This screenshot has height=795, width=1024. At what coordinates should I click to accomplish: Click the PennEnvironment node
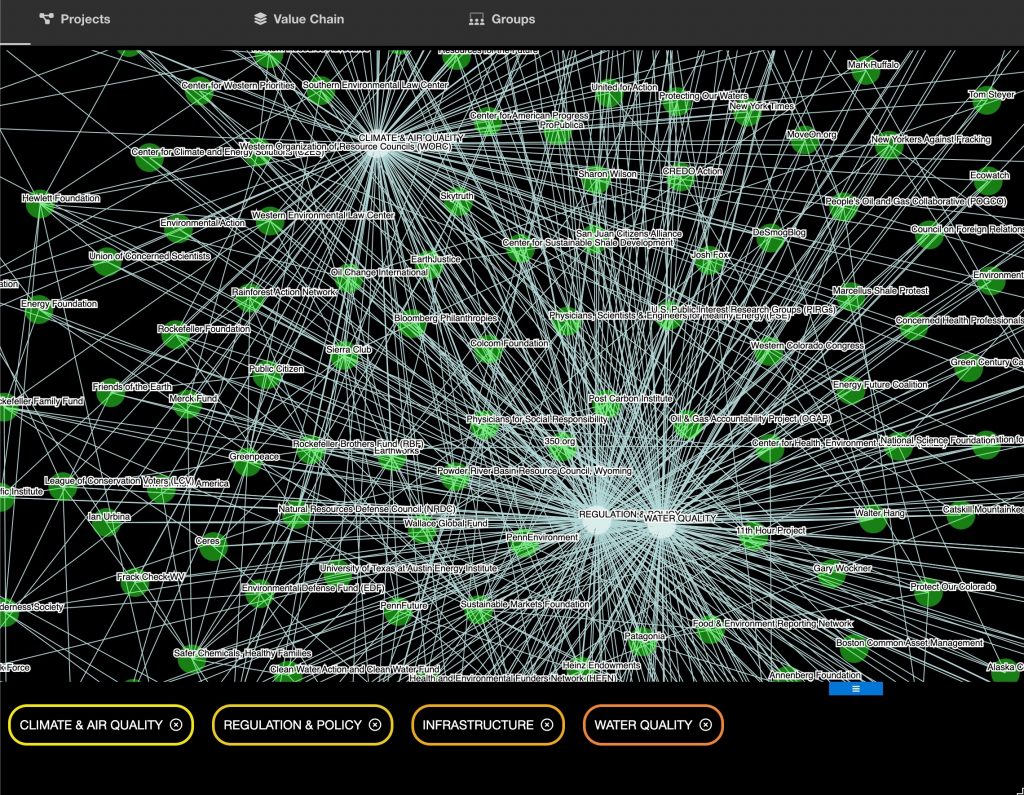[x=524, y=544]
